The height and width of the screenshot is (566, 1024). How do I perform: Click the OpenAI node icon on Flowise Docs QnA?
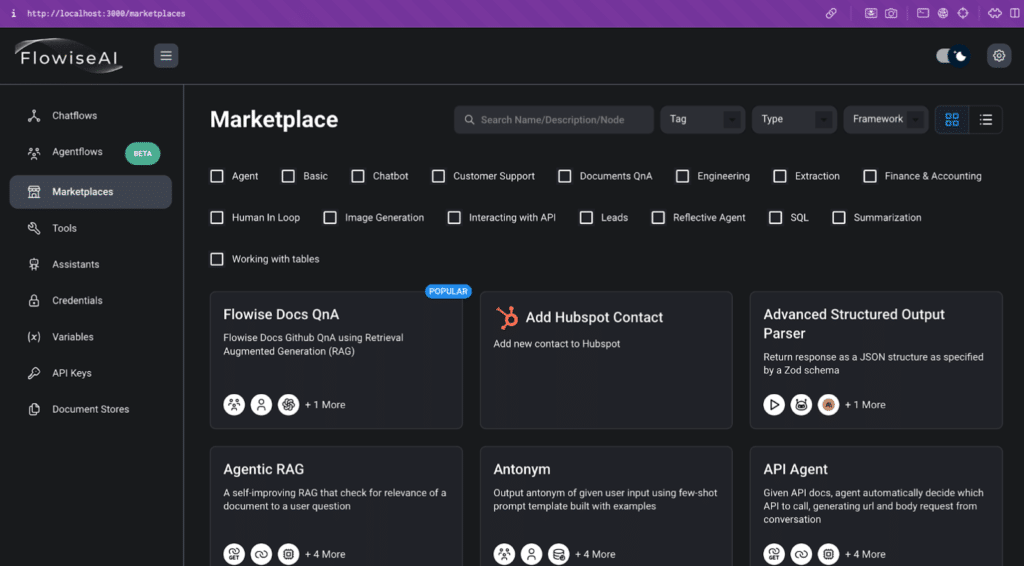[x=288, y=405]
